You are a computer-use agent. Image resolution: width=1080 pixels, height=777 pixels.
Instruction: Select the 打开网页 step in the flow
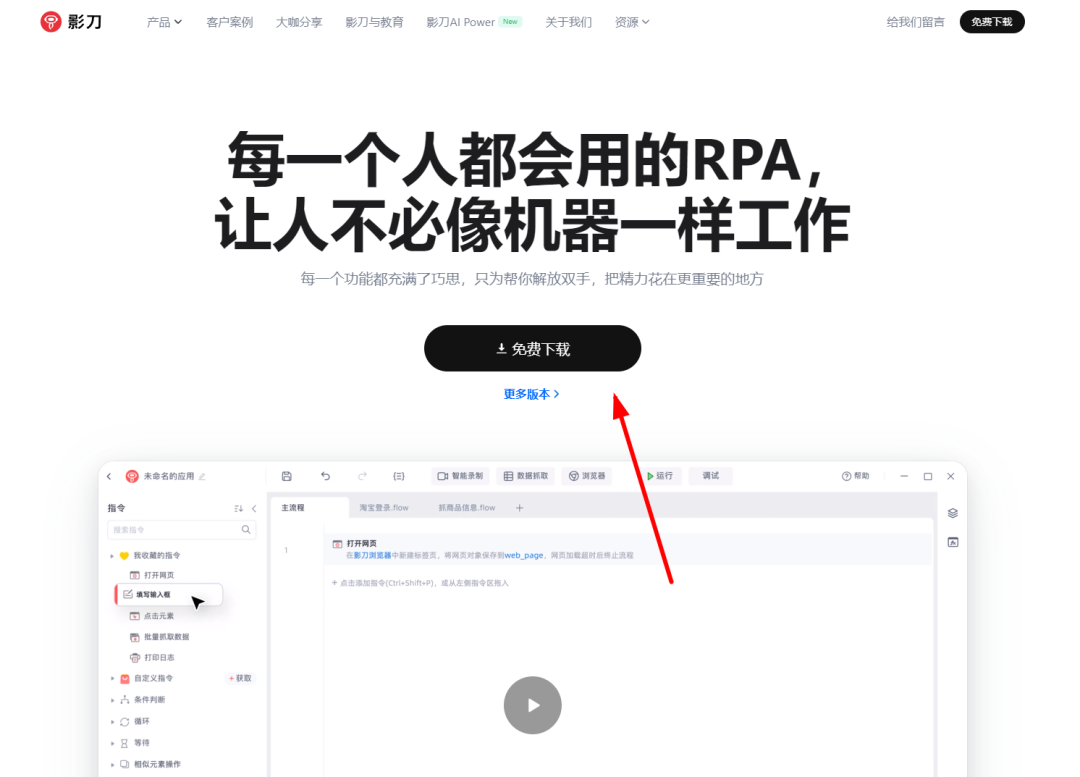pos(627,549)
